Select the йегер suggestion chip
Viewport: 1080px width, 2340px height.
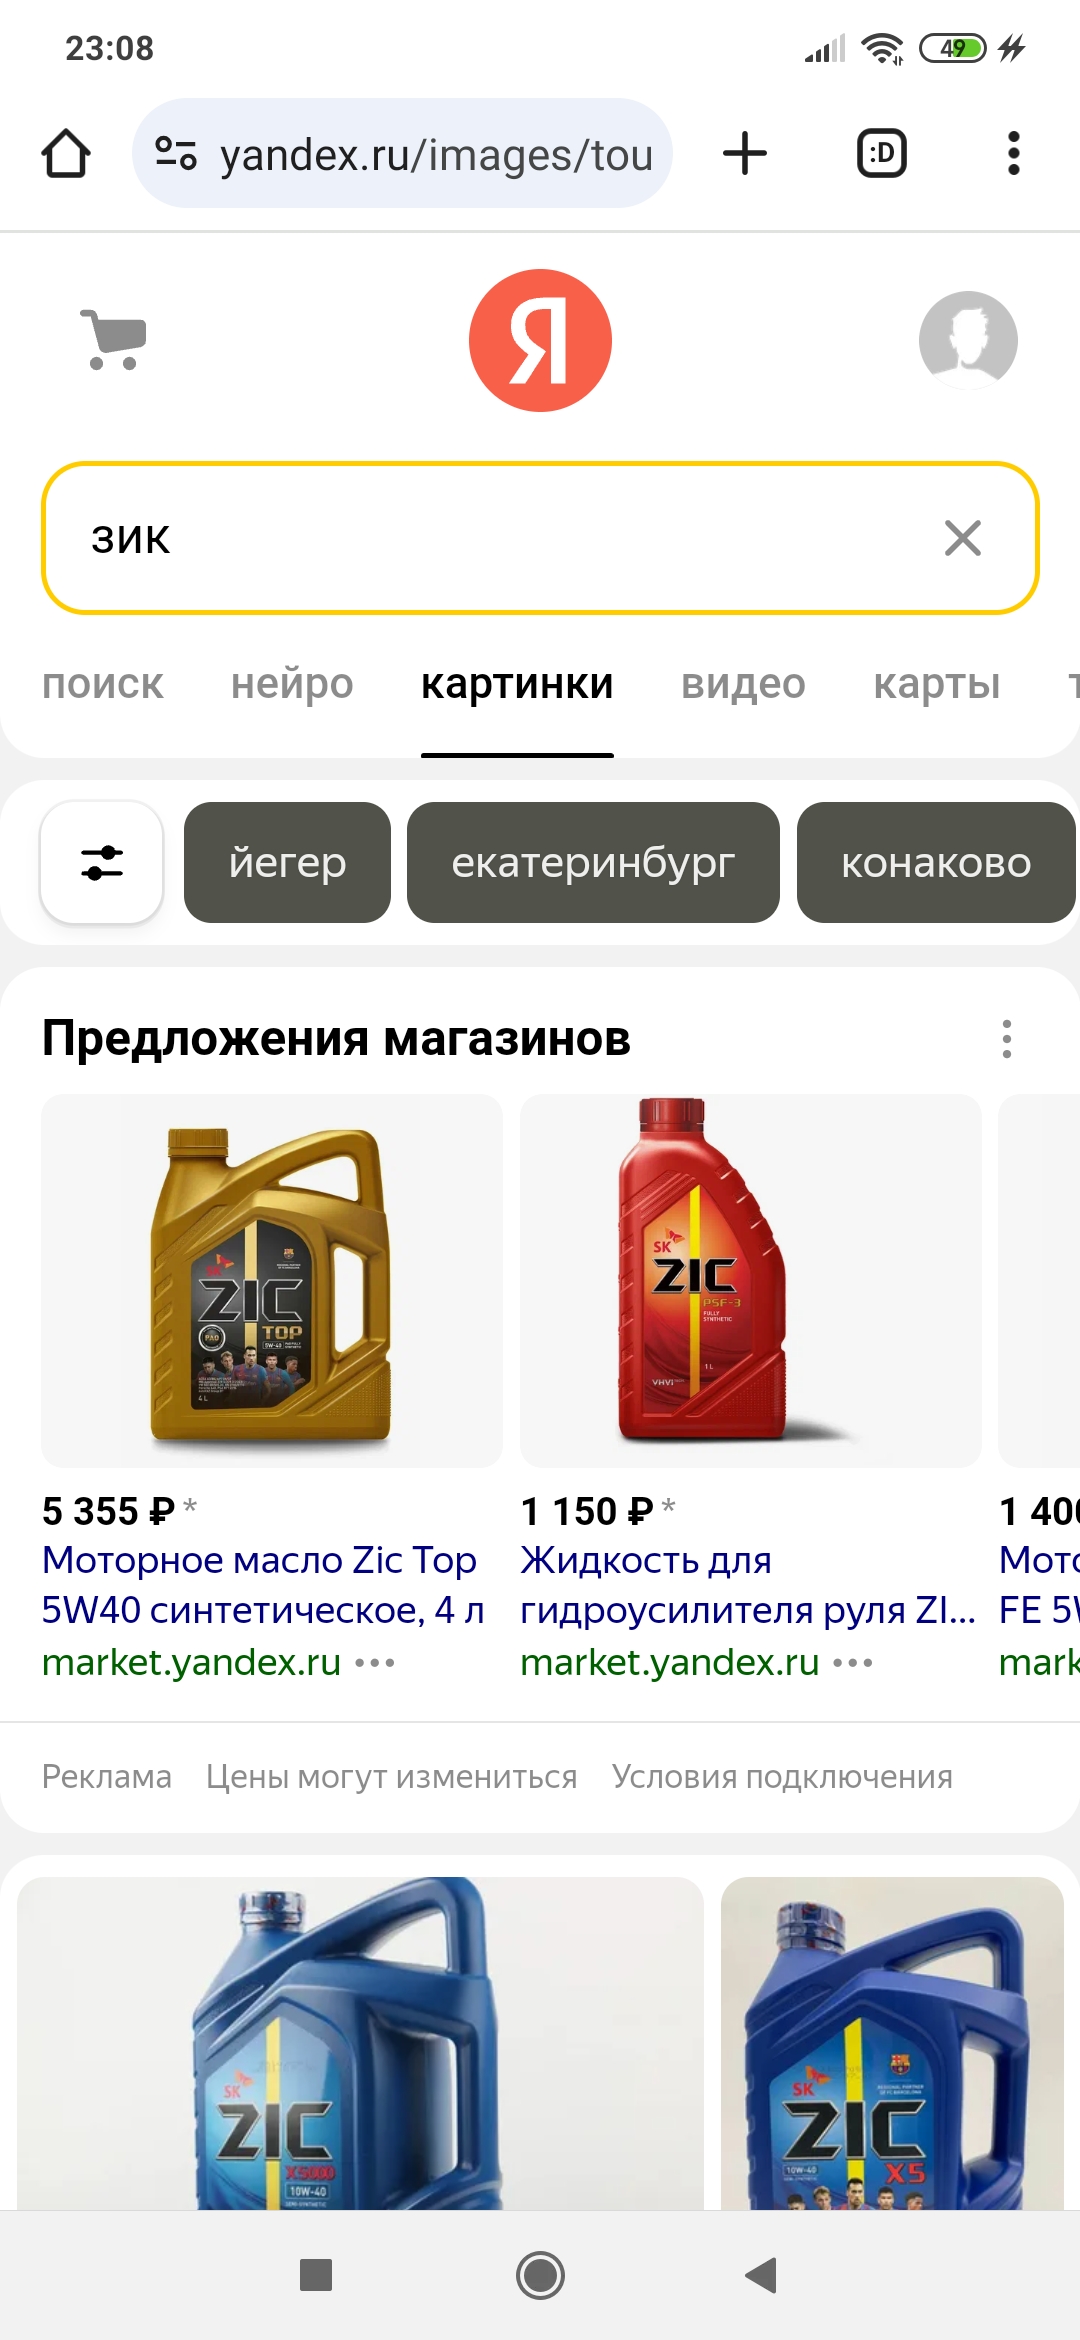[x=287, y=862]
